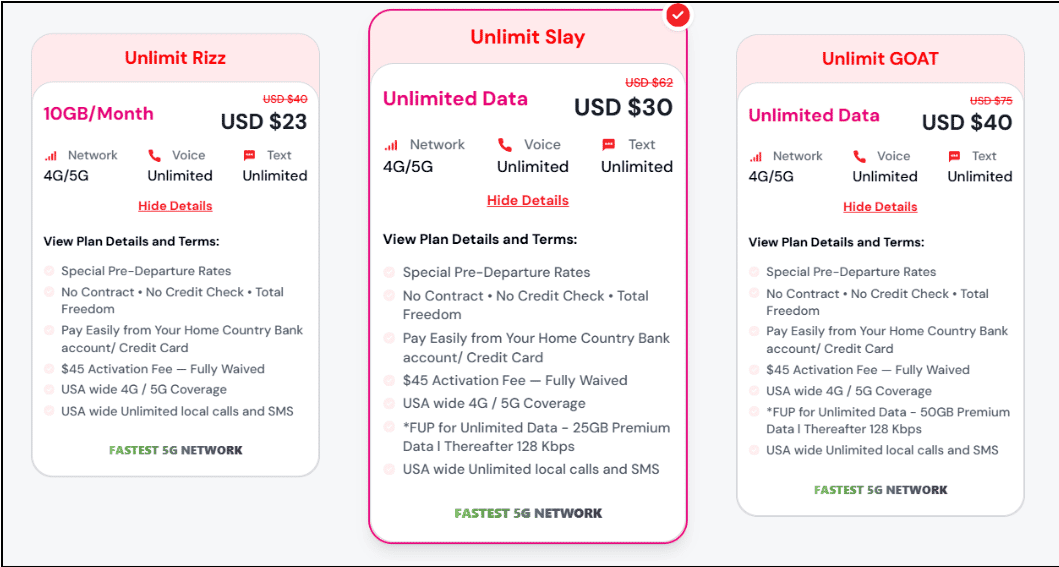
Task: Click the Voice phone icon in Unlimit Slay
Action: (x=505, y=145)
